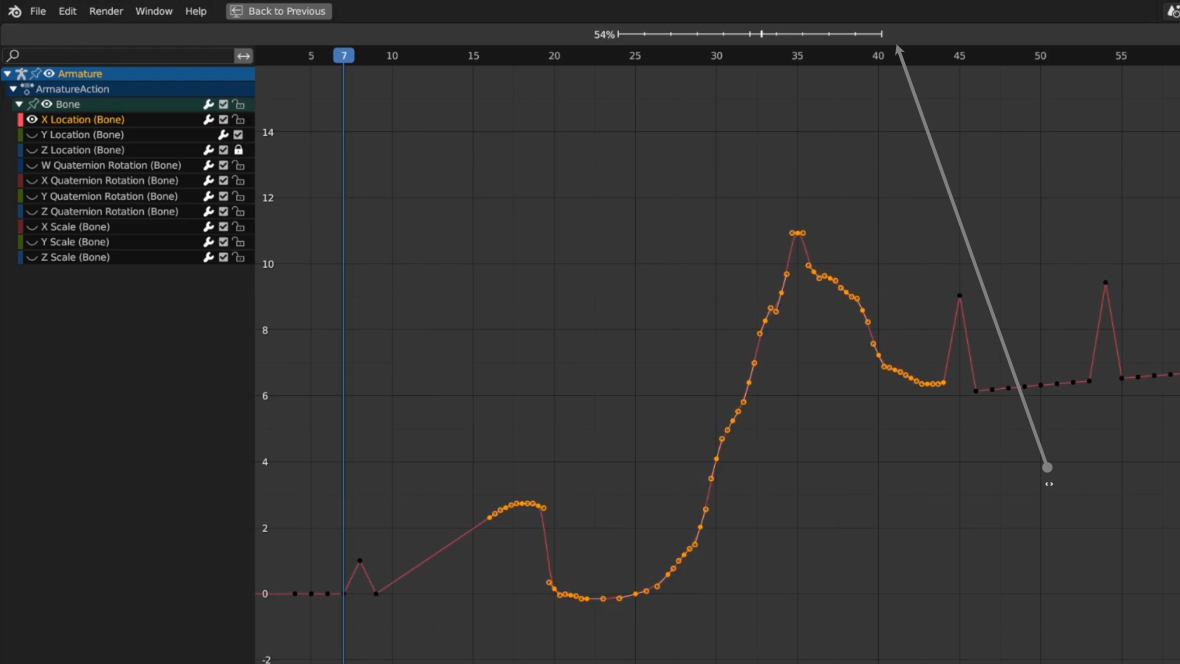Image resolution: width=1180 pixels, height=664 pixels.
Task: Collapse the Armature tree row
Action: [7, 74]
